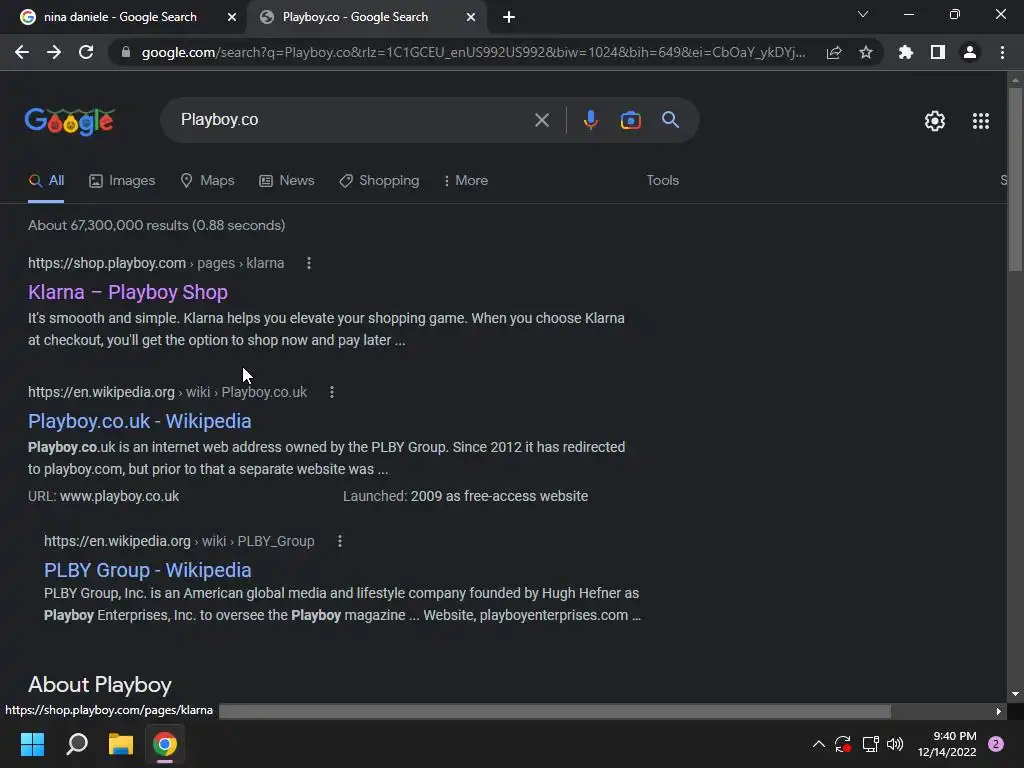Viewport: 1024px width, 768px height.
Task: Click the vertical scrollbar down arrow
Action: (1015, 694)
